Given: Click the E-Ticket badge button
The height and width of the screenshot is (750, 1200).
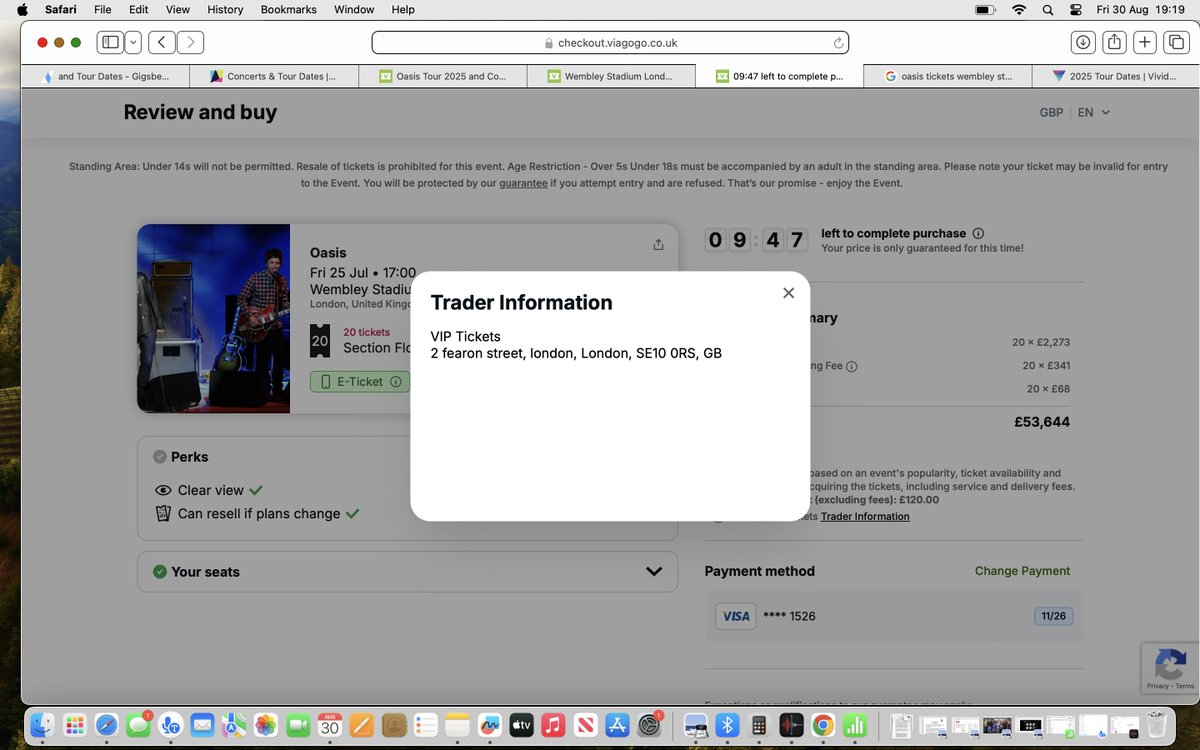Looking at the screenshot, I should pyautogui.click(x=359, y=381).
